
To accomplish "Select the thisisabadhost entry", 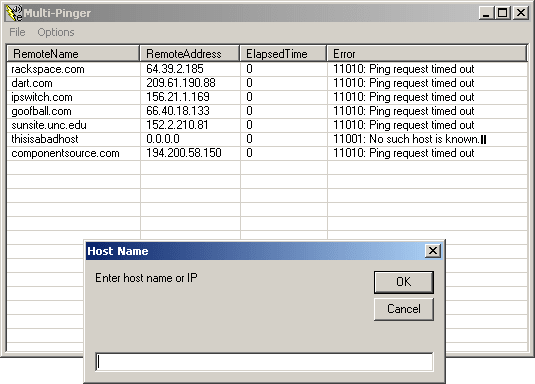I will coord(45,139).
